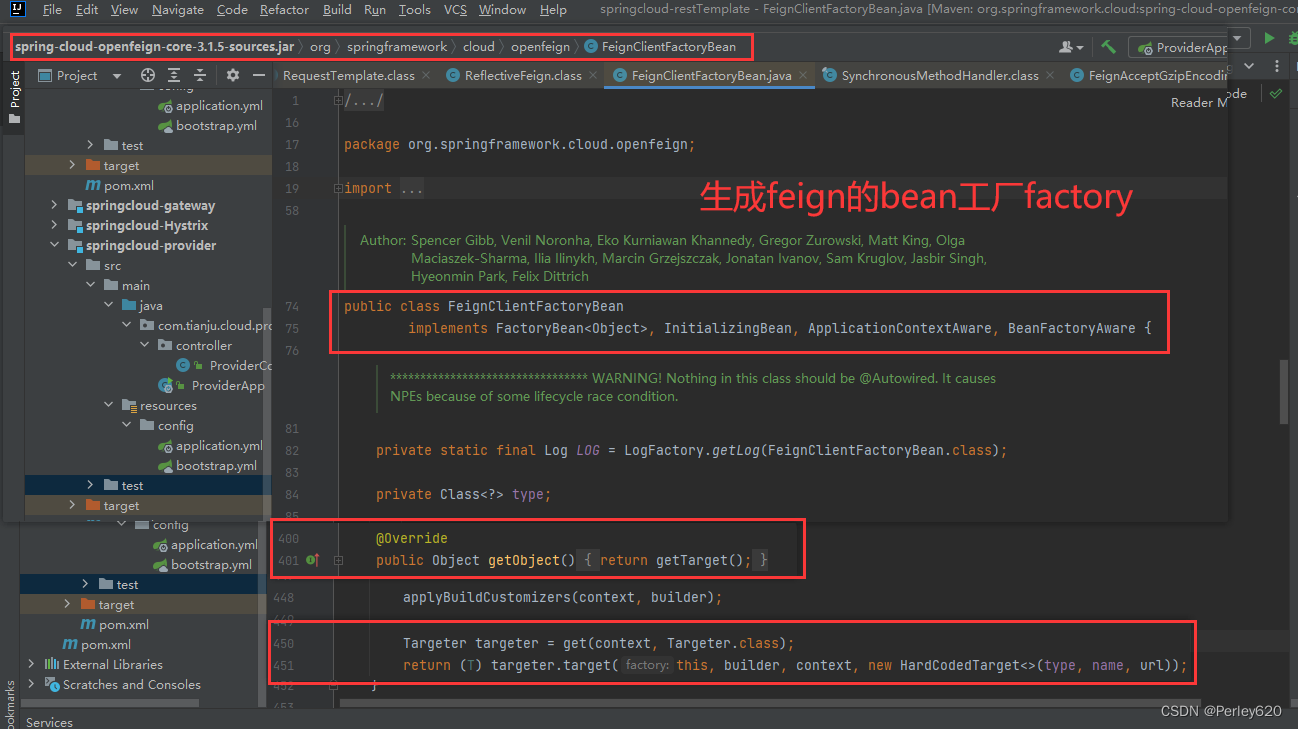Click the green Run arrow button
The width and height of the screenshot is (1298, 729).
coord(1268,38)
